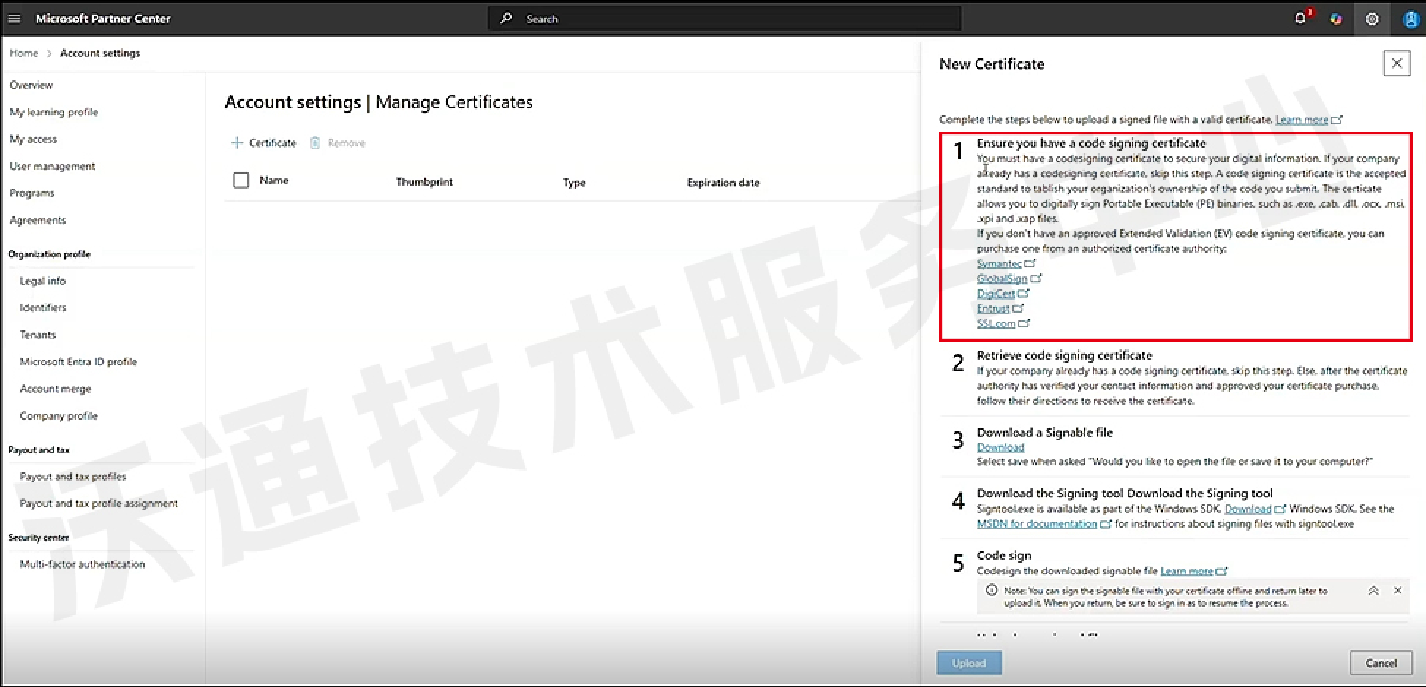Open the DigiCert certificate authority link
1426x687 pixels.
[x=996, y=294]
